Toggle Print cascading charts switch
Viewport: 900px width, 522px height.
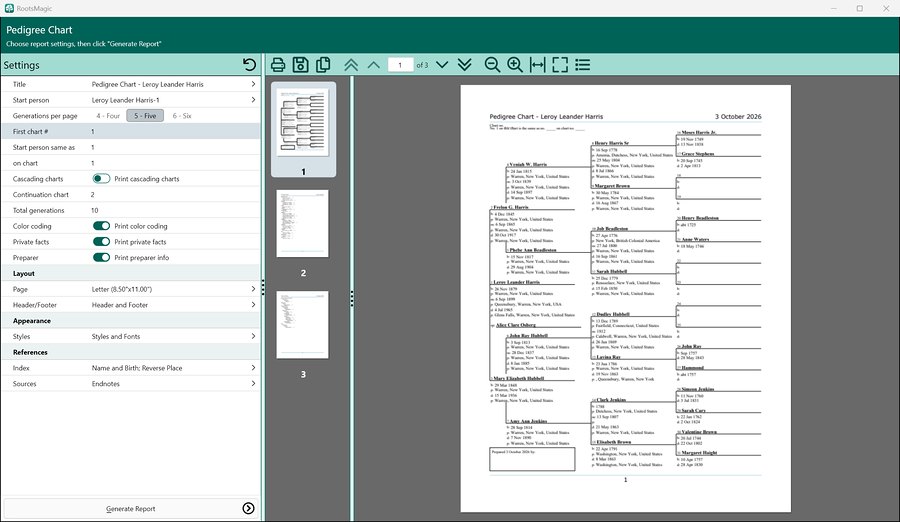102,179
